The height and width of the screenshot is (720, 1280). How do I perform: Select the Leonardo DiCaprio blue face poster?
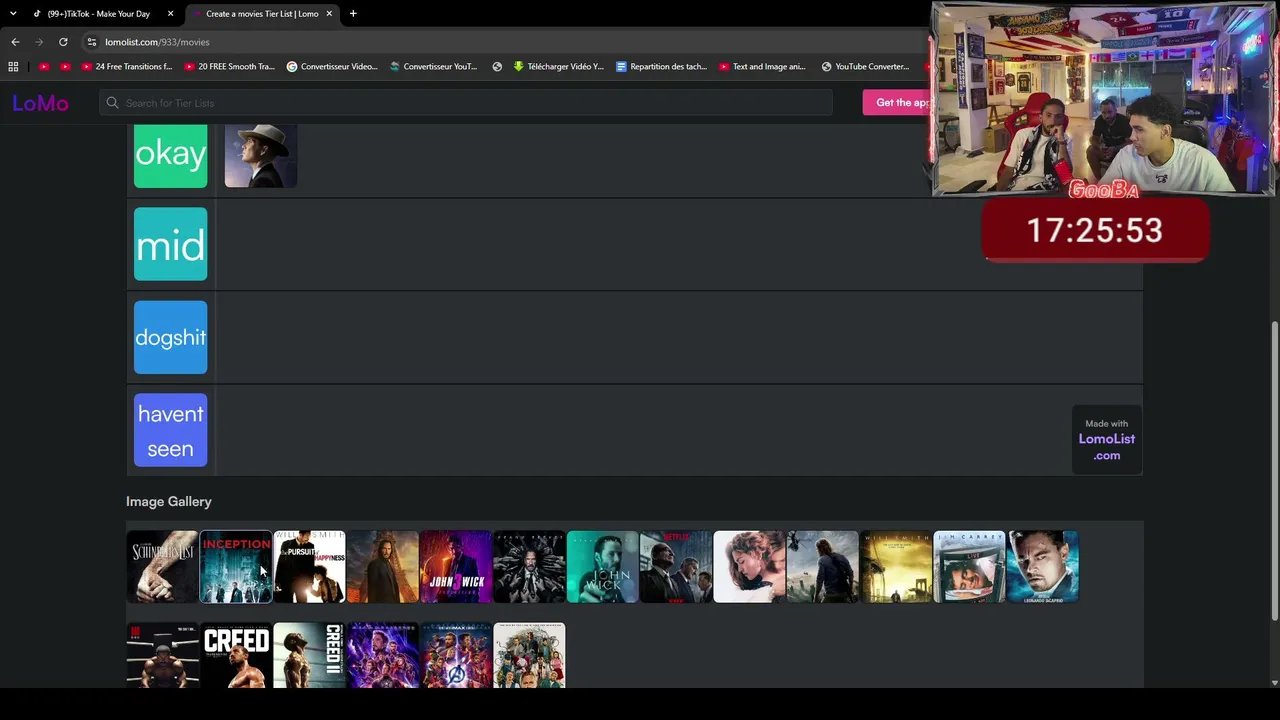pos(1042,567)
